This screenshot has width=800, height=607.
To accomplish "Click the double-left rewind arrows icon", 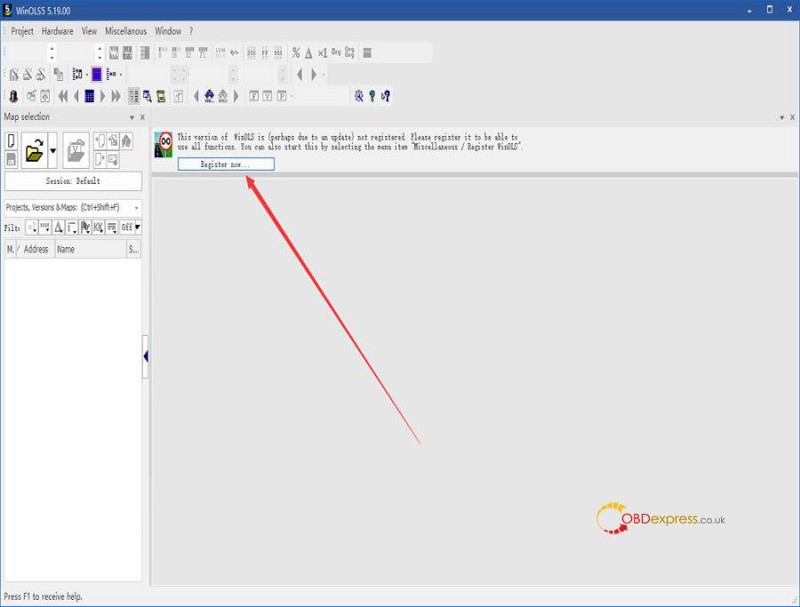I will pyautogui.click(x=63, y=96).
